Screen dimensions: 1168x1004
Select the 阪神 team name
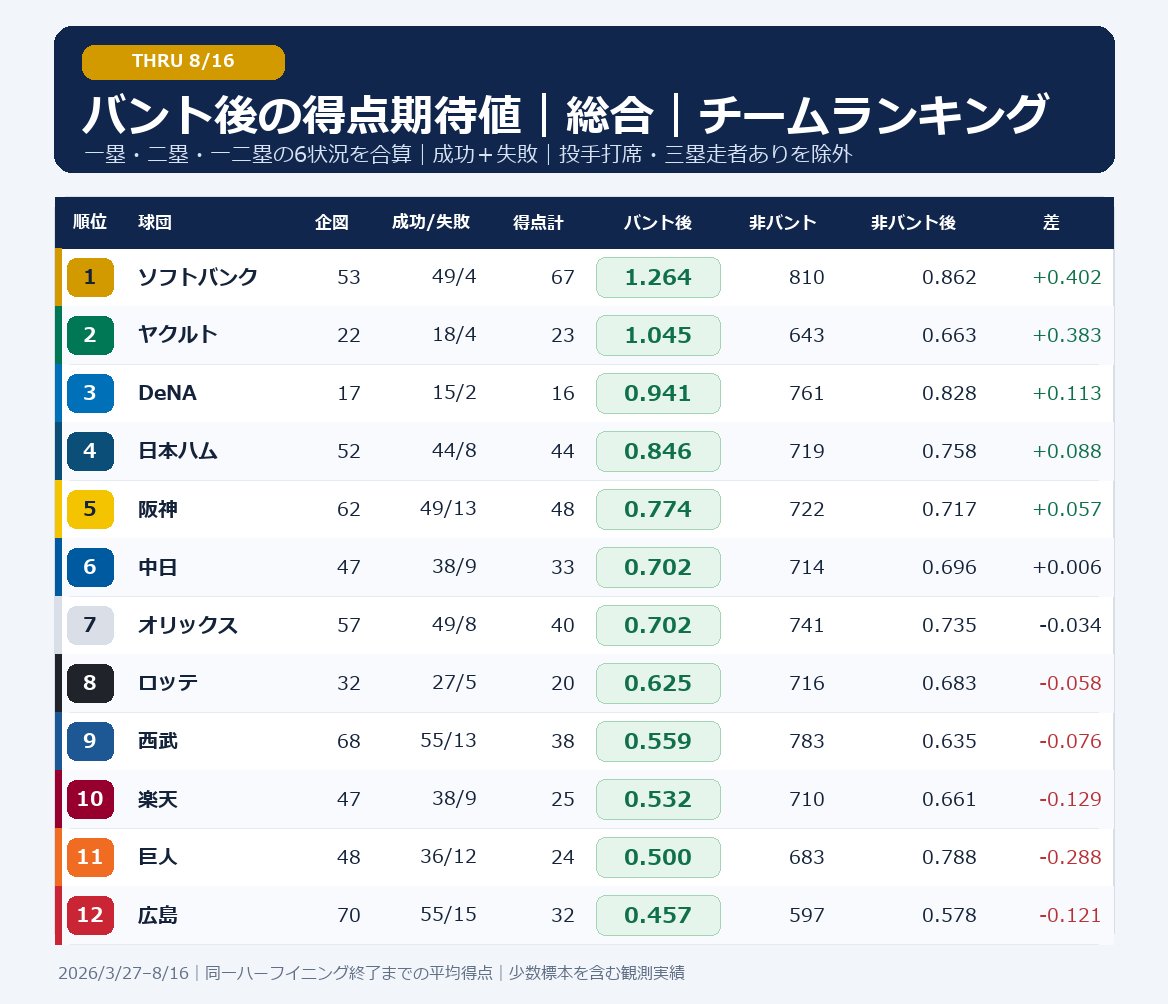pos(158,509)
